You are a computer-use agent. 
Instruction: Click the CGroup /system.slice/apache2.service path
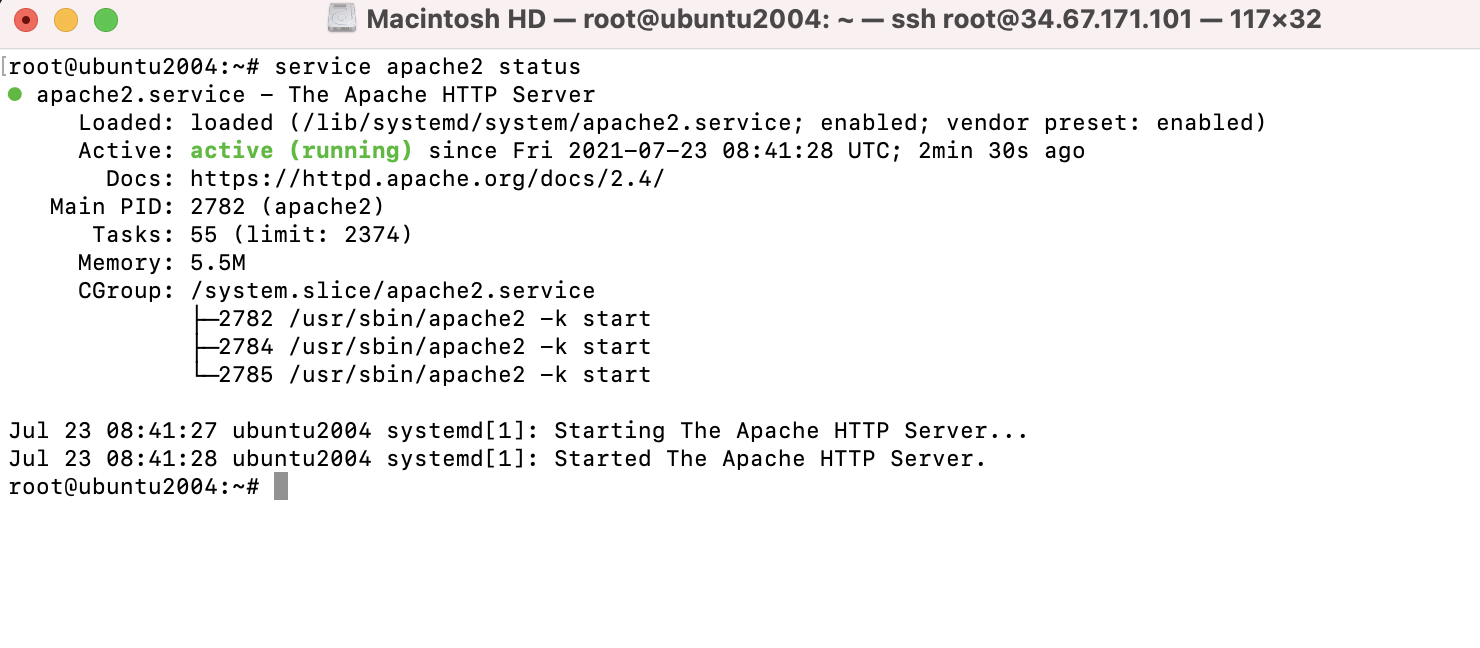click(x=392, y=291)
